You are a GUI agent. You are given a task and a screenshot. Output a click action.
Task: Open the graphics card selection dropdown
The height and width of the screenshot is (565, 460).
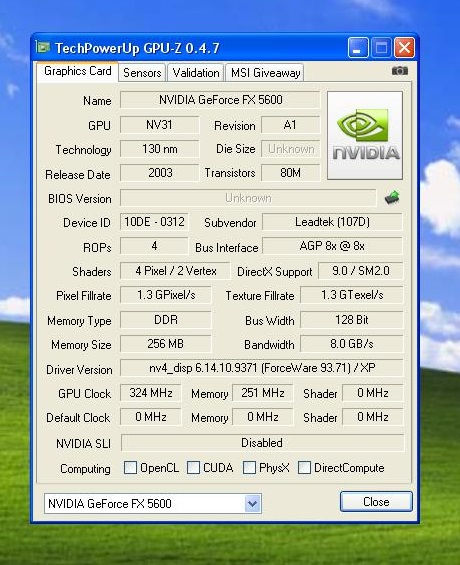253,503
